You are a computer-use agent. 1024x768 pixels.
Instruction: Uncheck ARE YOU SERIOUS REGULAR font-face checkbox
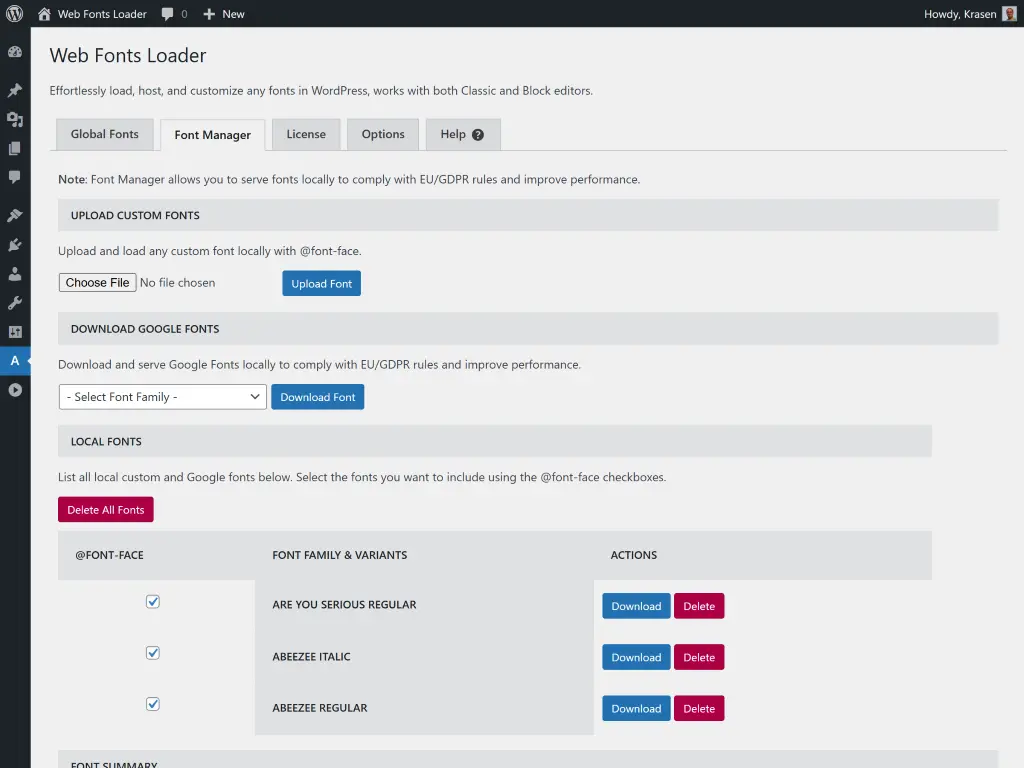pos(153,601)
